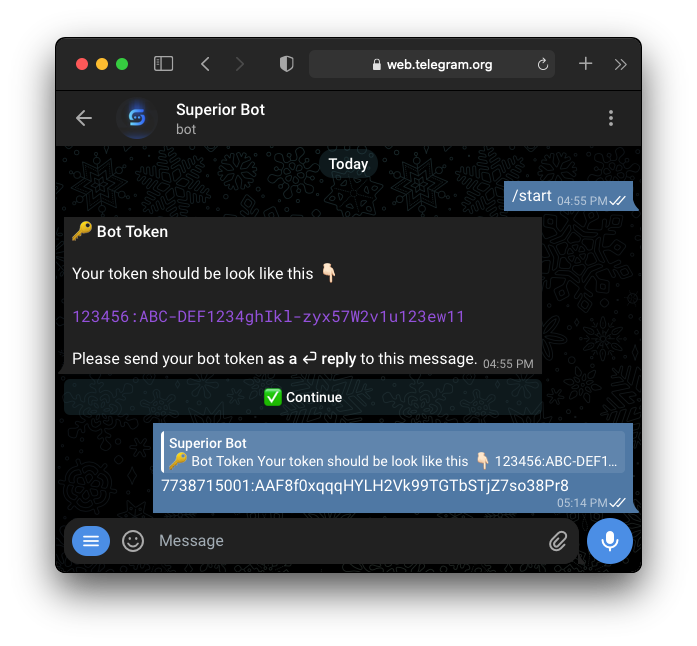Toggle the Safari sidebar icon
Screen dimensions: 697x646
pyautogui.click(x=163, y=64)
